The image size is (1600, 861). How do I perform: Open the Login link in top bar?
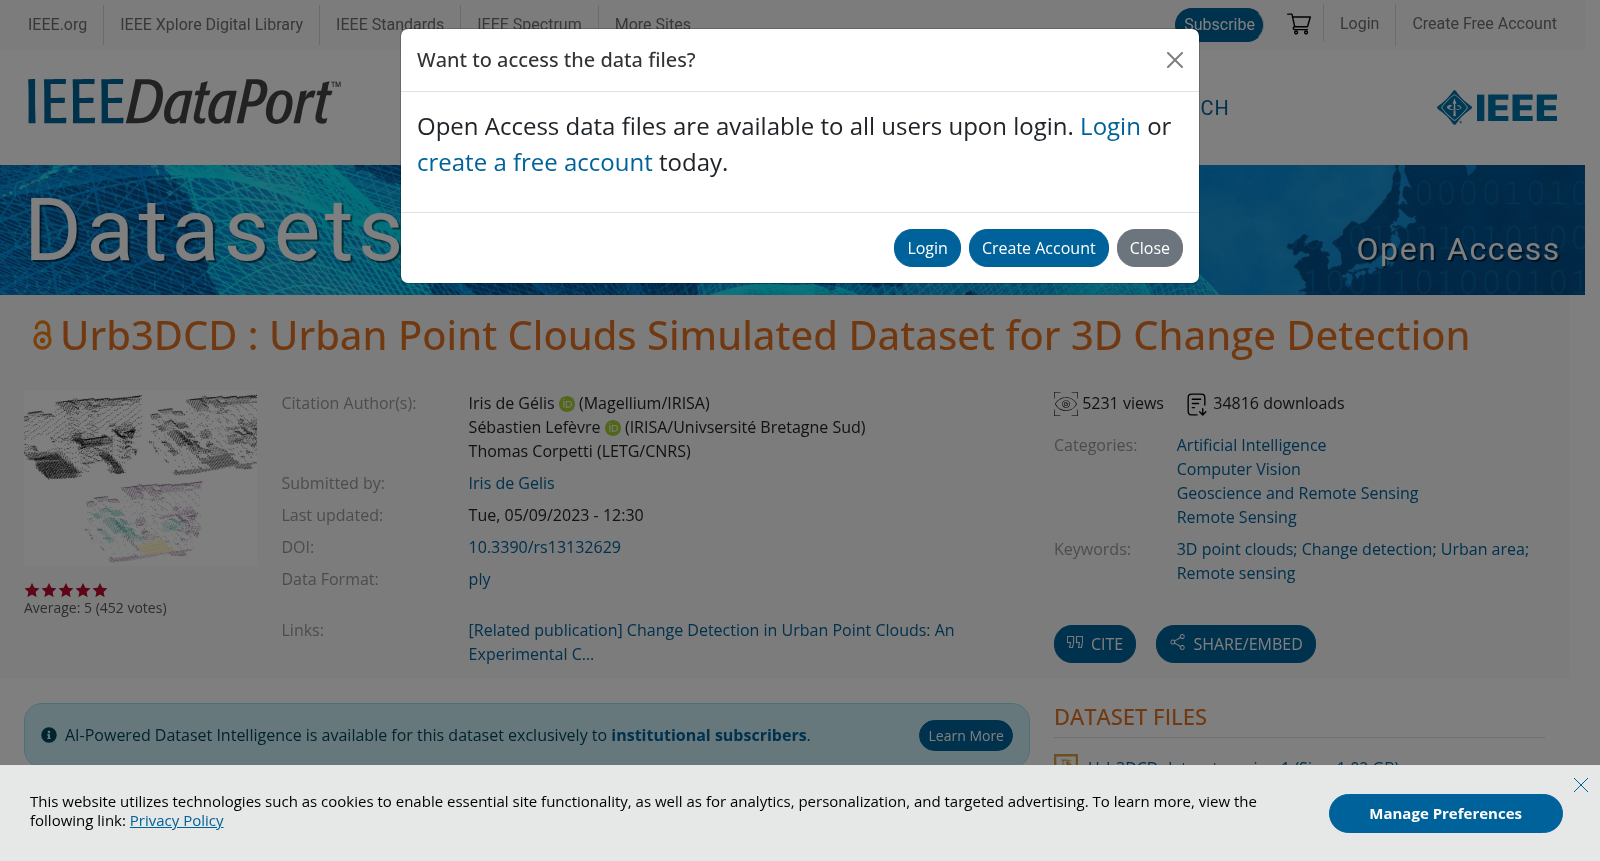[1359, 23]
